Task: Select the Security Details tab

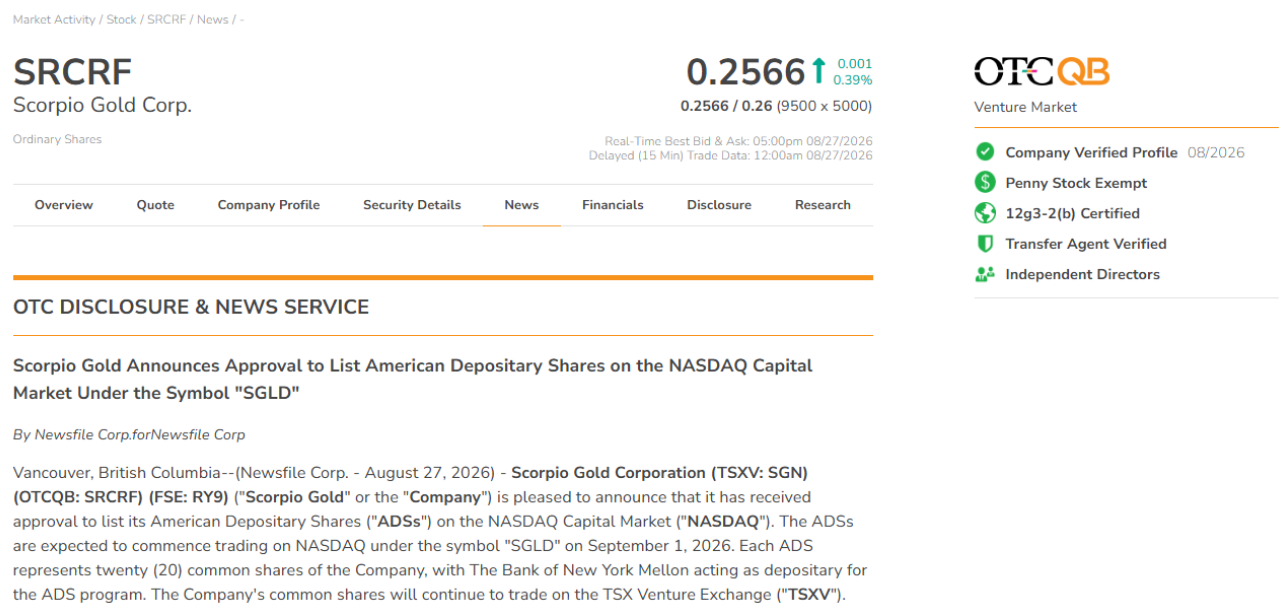Action: pos(412,205)
